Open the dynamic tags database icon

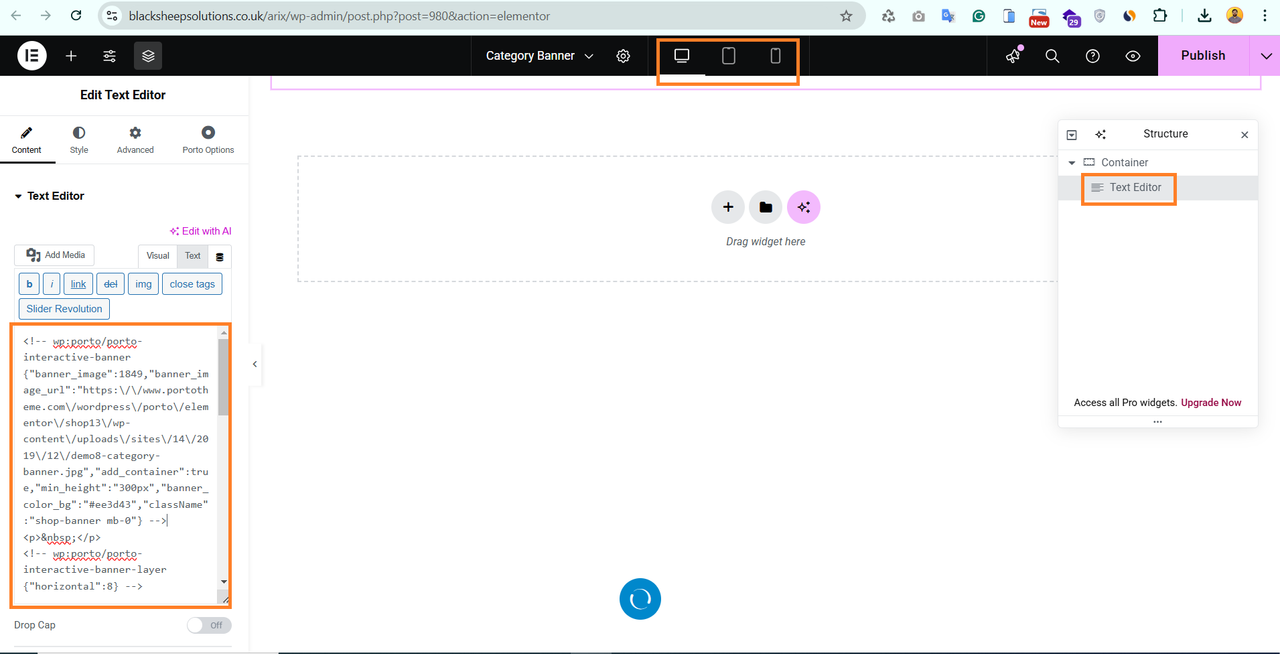coord(220,257)
